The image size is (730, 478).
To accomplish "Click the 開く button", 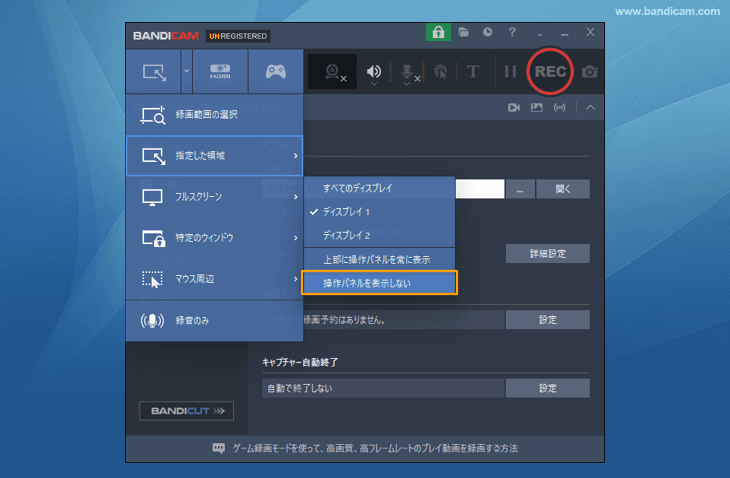I will [x=563, y=189].
